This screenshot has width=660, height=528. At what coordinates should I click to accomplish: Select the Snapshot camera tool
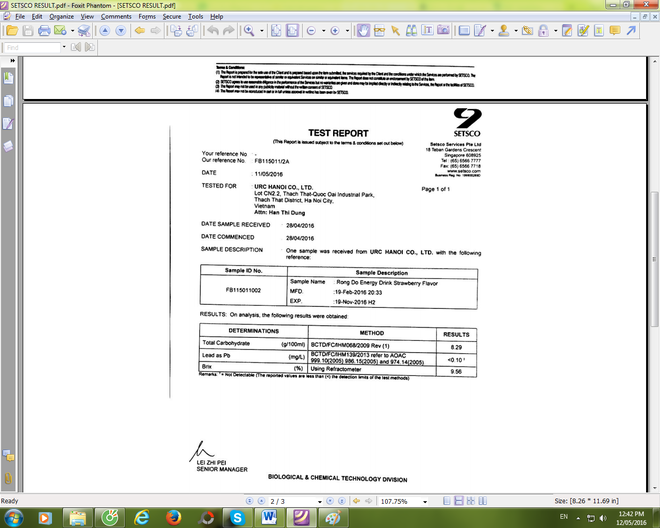pyautogui.click(x=443, y=30)
